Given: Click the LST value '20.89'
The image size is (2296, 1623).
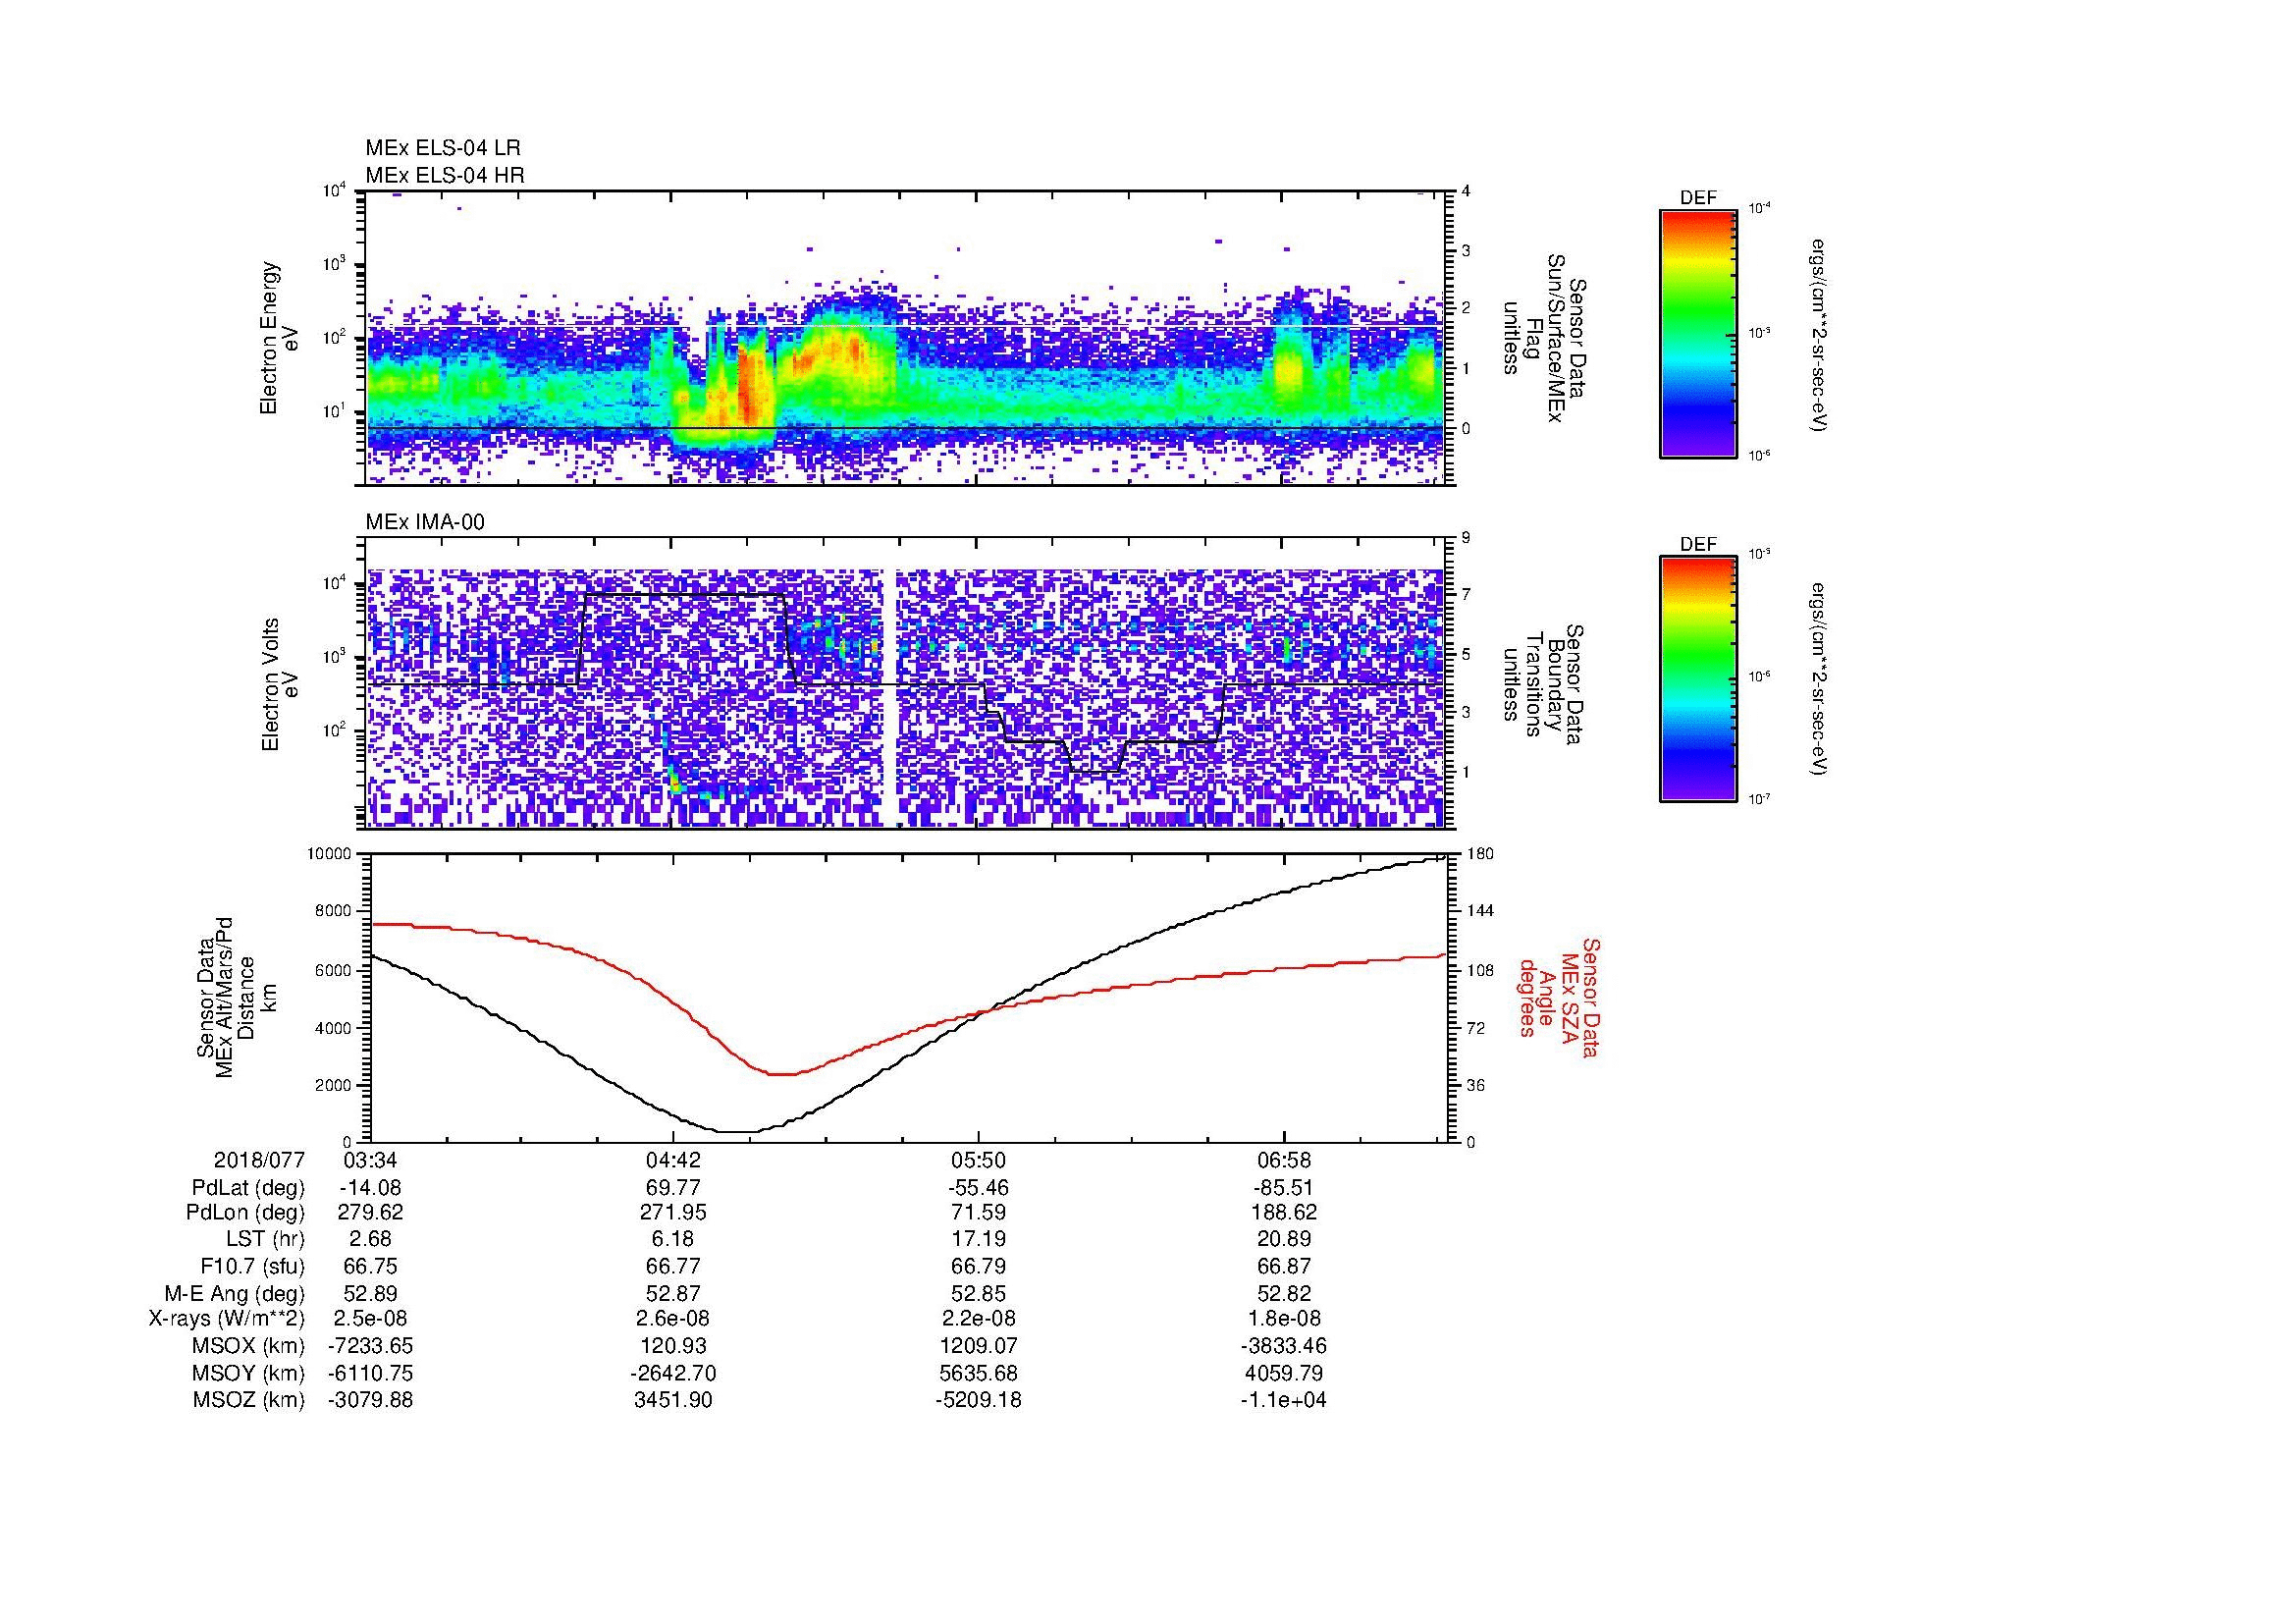Looking at the screenshot, I should coord(1284,1240).
